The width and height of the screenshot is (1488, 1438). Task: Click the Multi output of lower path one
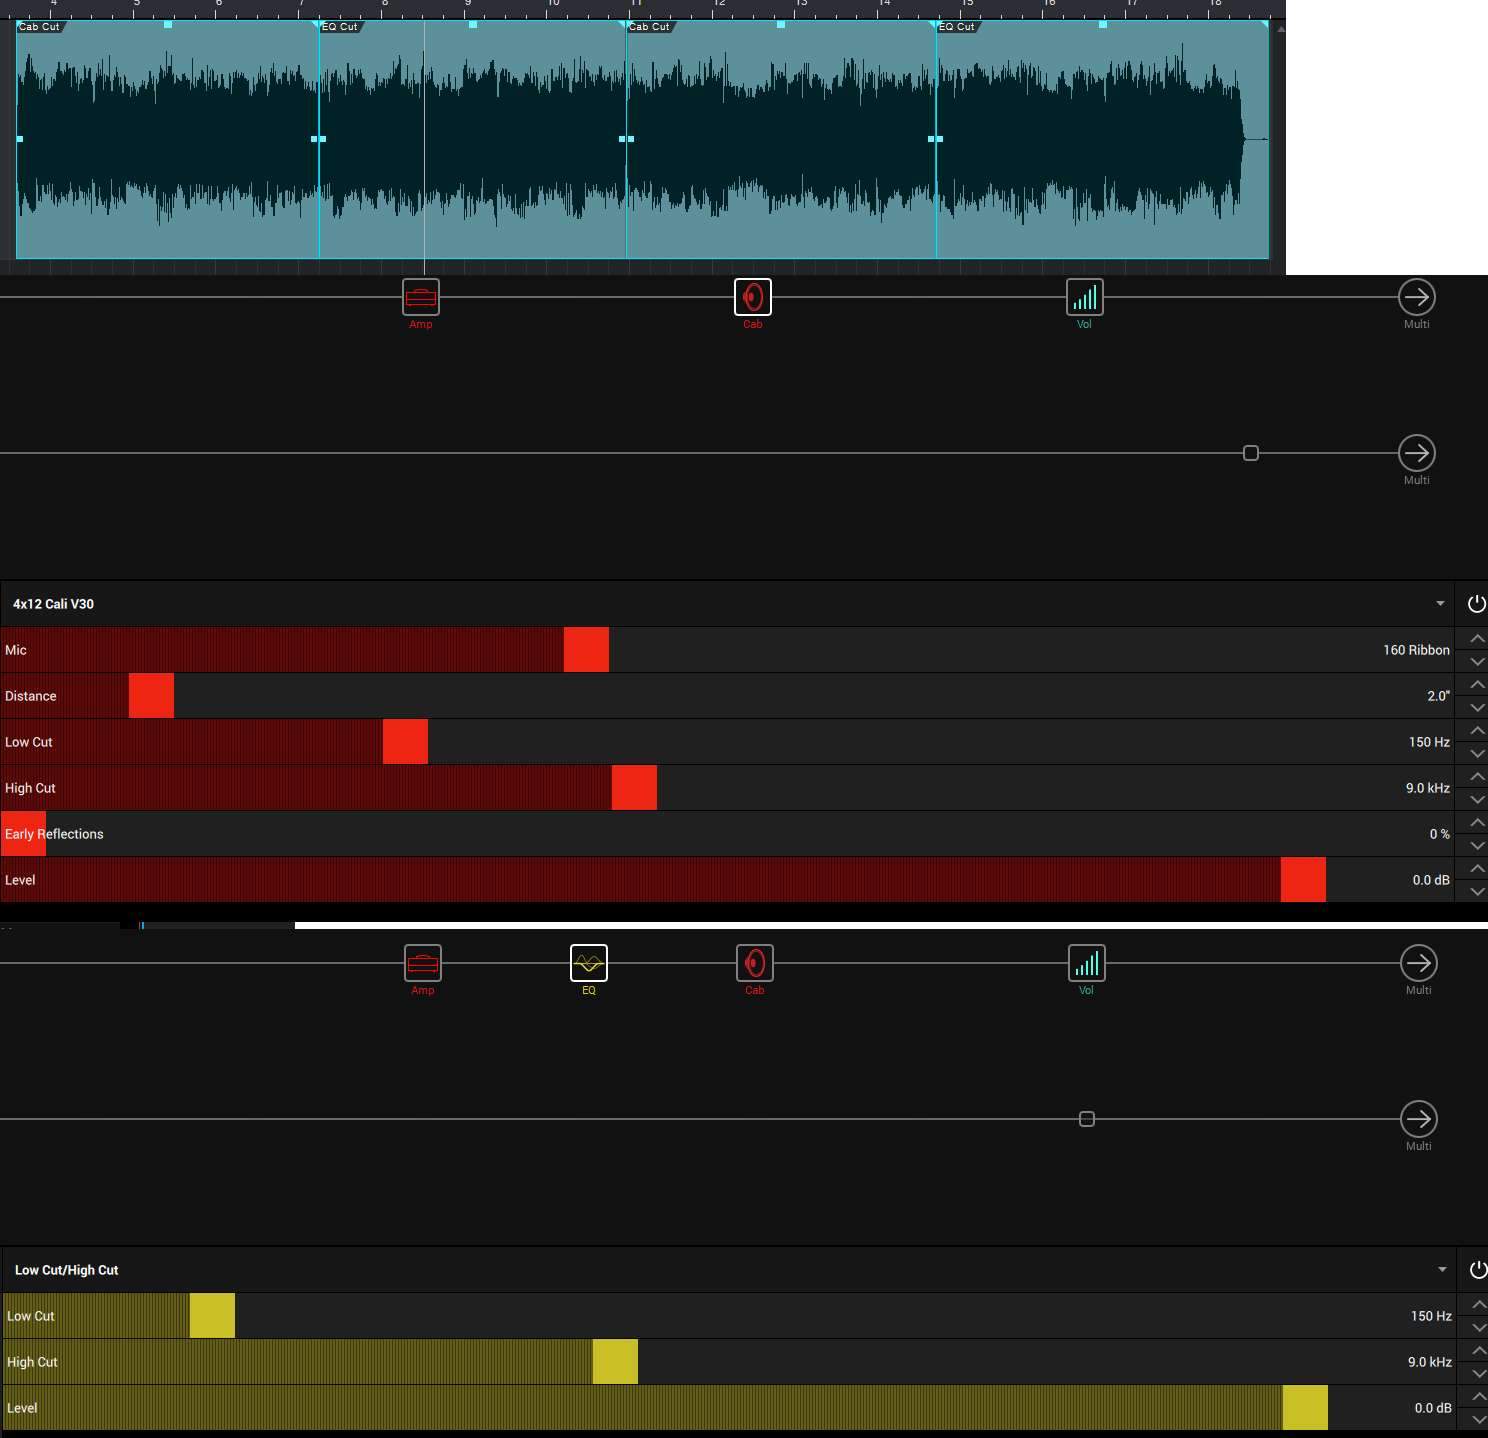[1419, 963]
